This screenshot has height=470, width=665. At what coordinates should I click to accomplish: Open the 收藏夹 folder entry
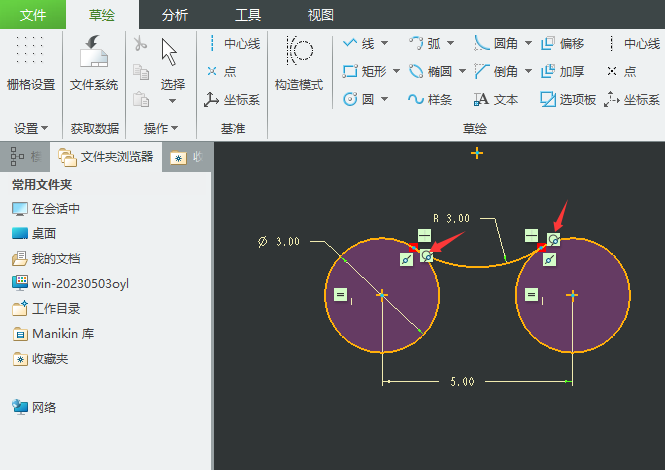(x=40, y=359)
